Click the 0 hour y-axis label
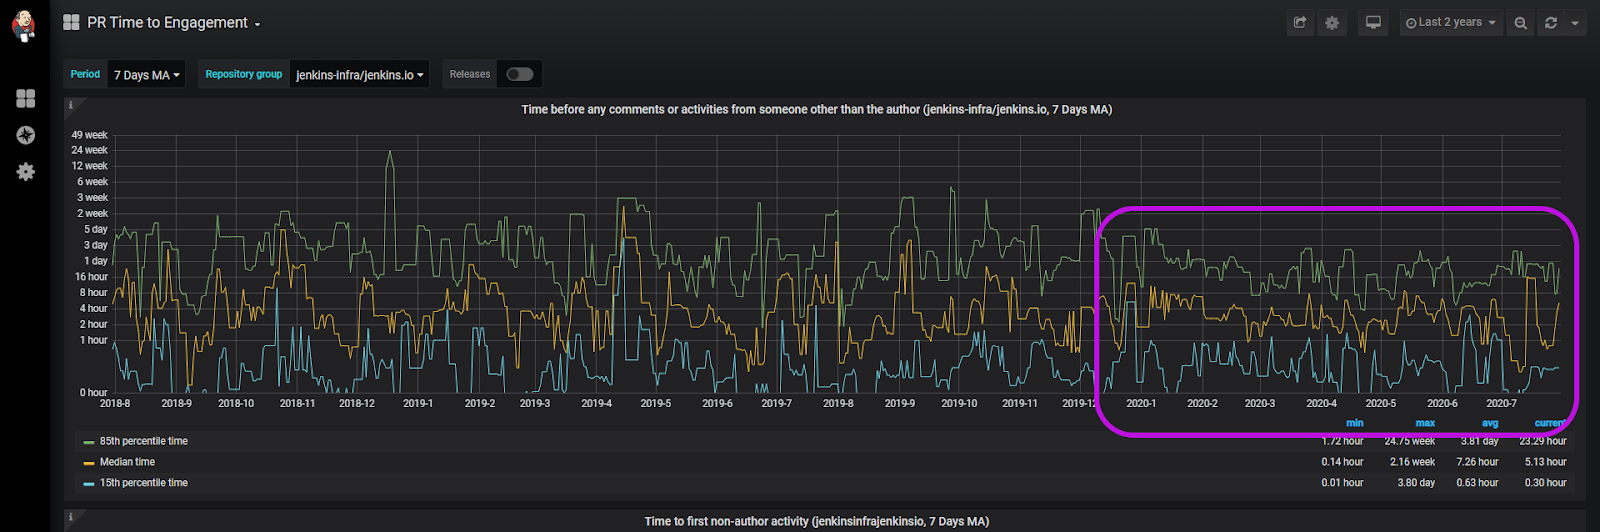 [93, 392]
